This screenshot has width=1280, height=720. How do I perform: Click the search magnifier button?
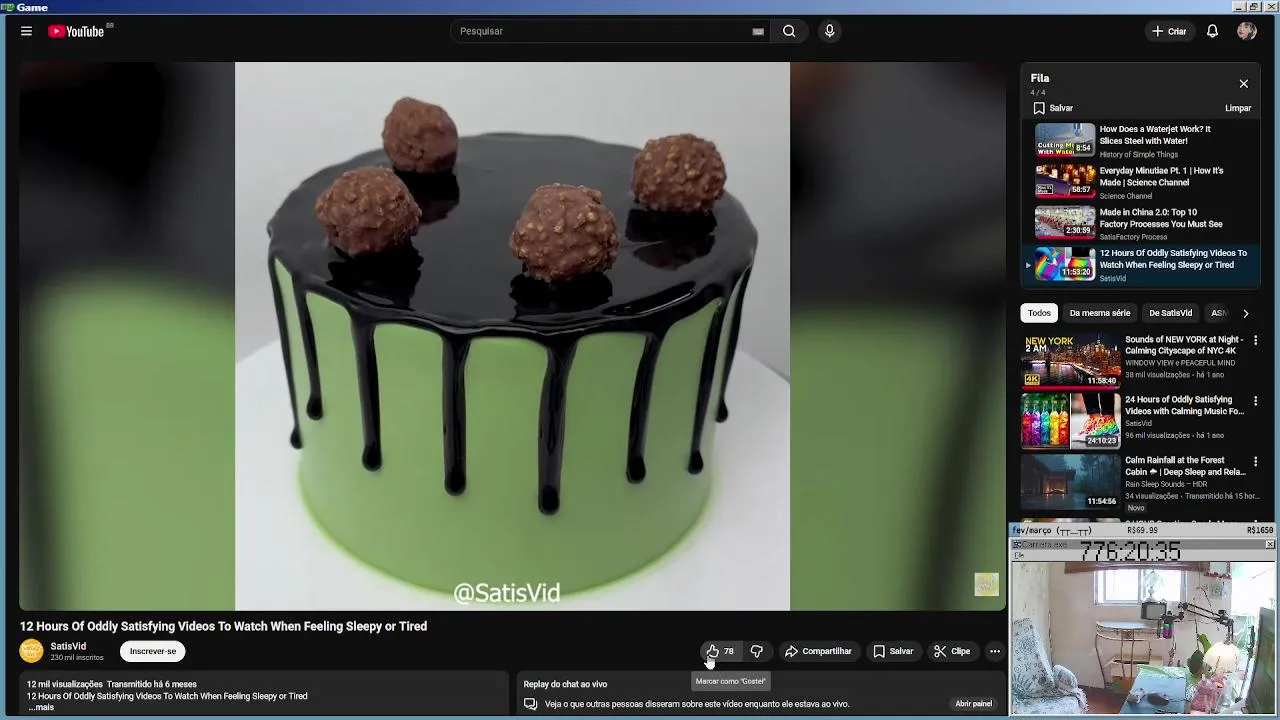tap(789, 31)
